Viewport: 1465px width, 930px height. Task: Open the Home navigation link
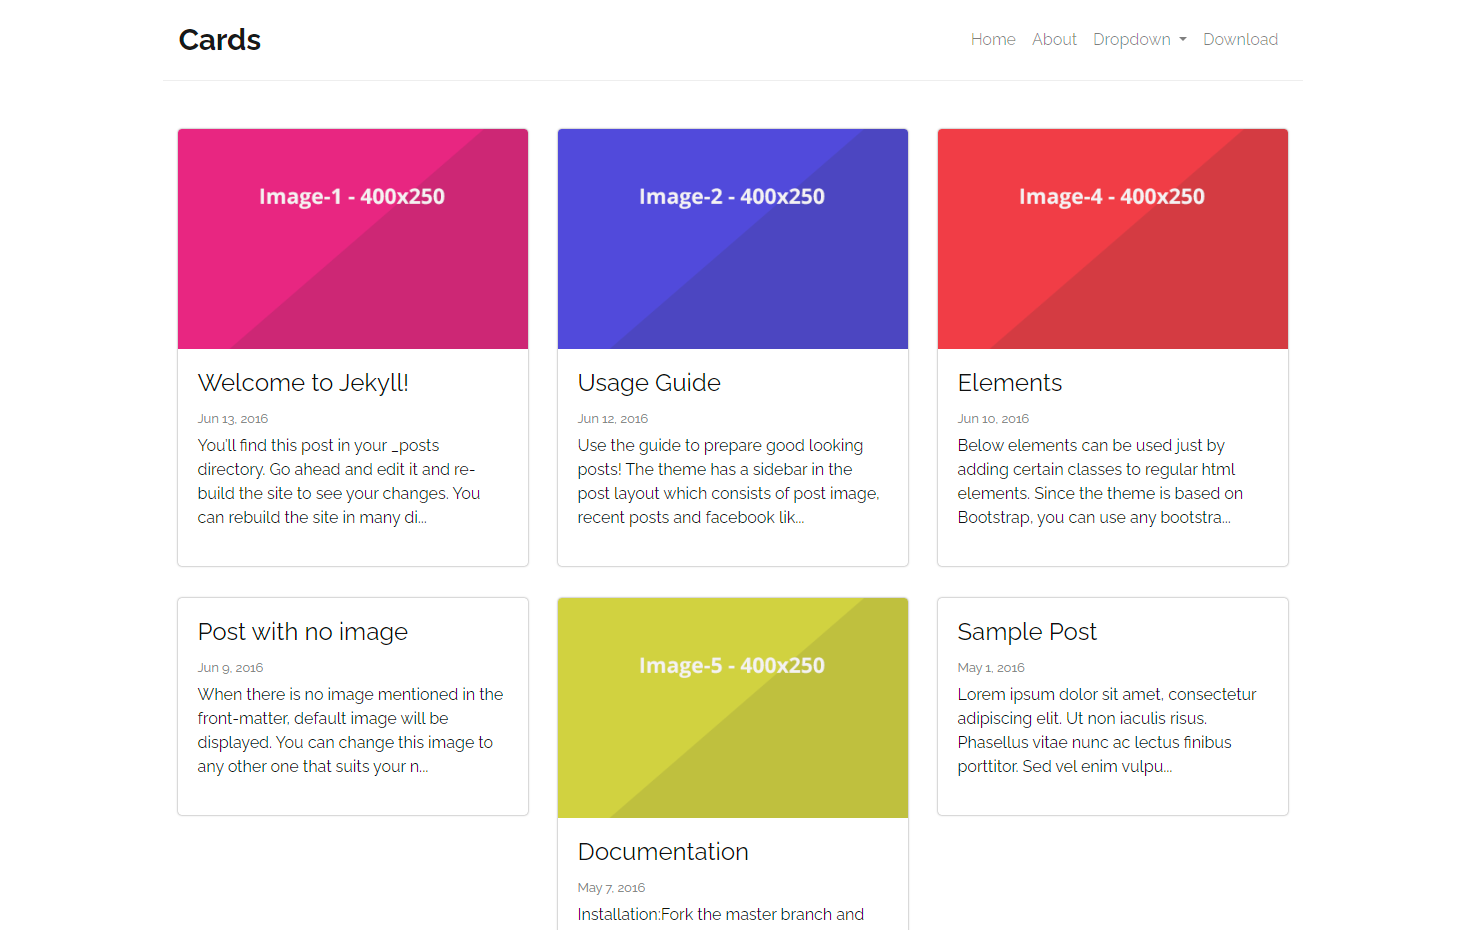(992, 40)
